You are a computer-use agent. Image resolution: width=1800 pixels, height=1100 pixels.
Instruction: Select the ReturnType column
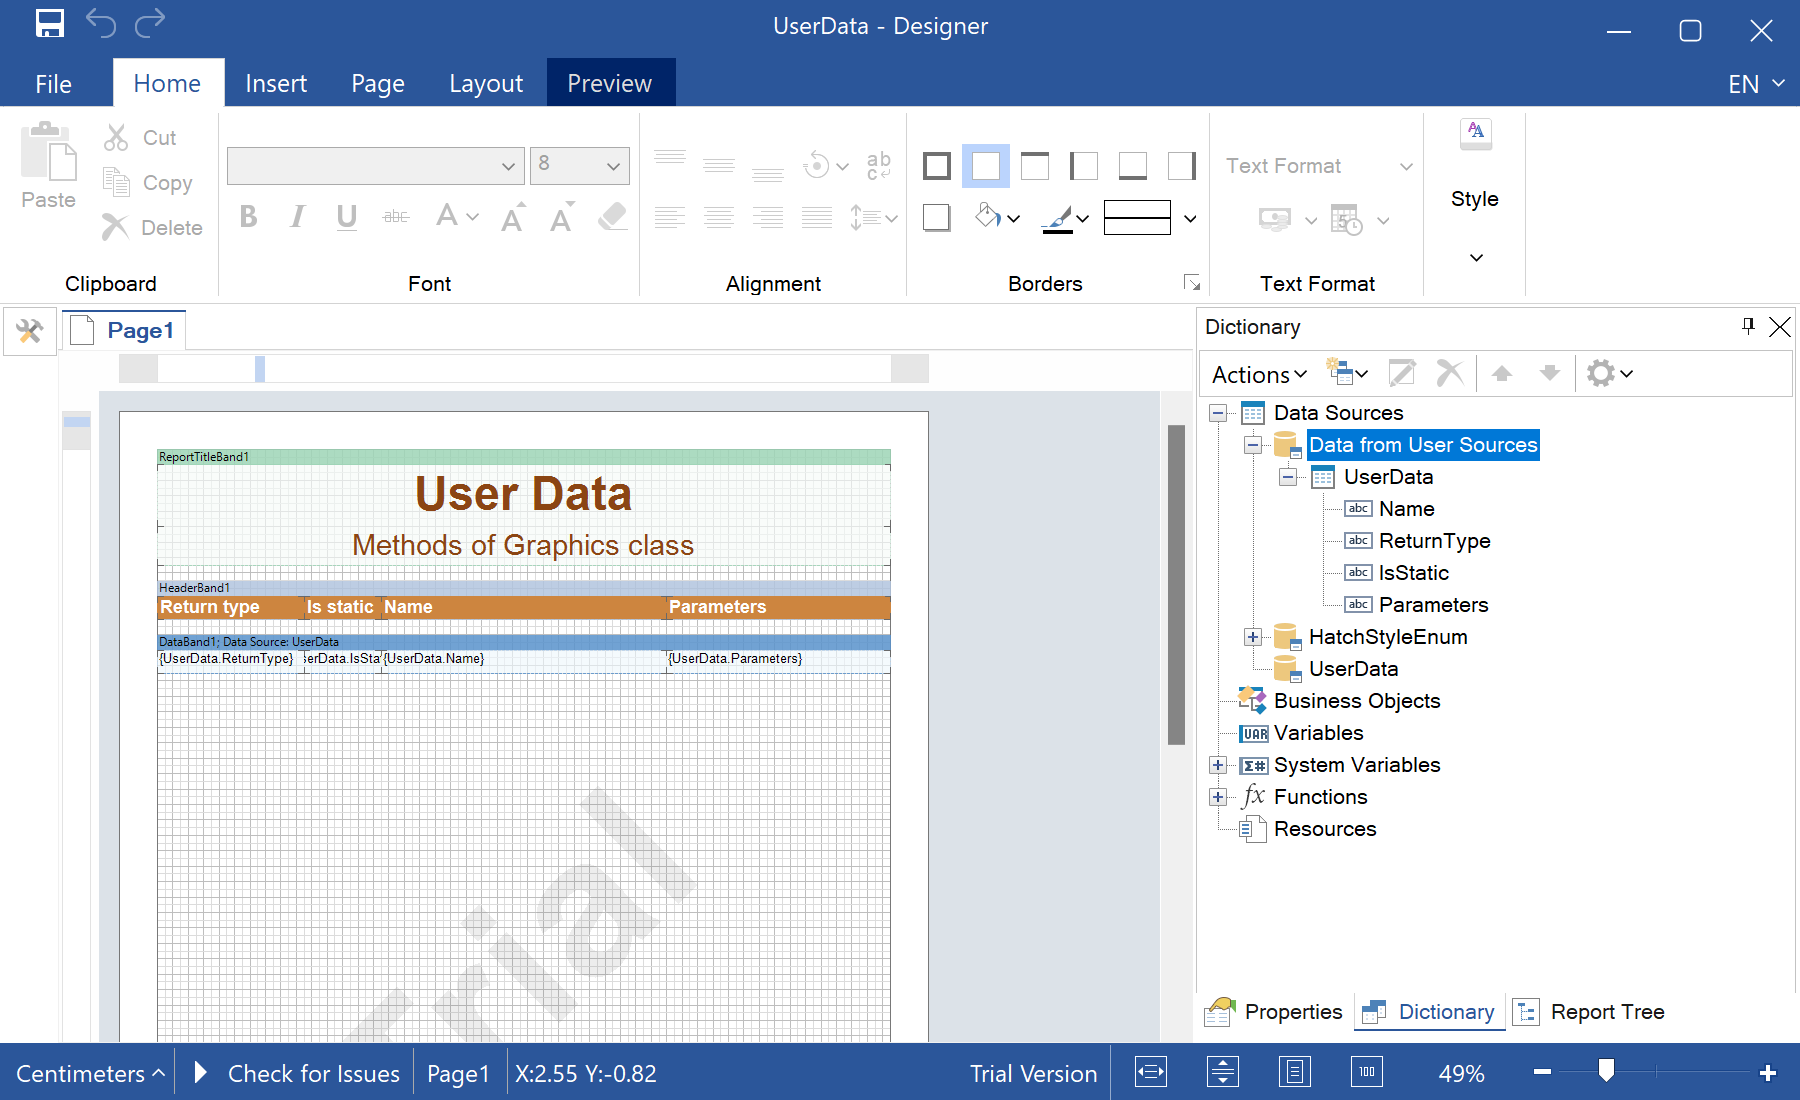(1434, 541)
